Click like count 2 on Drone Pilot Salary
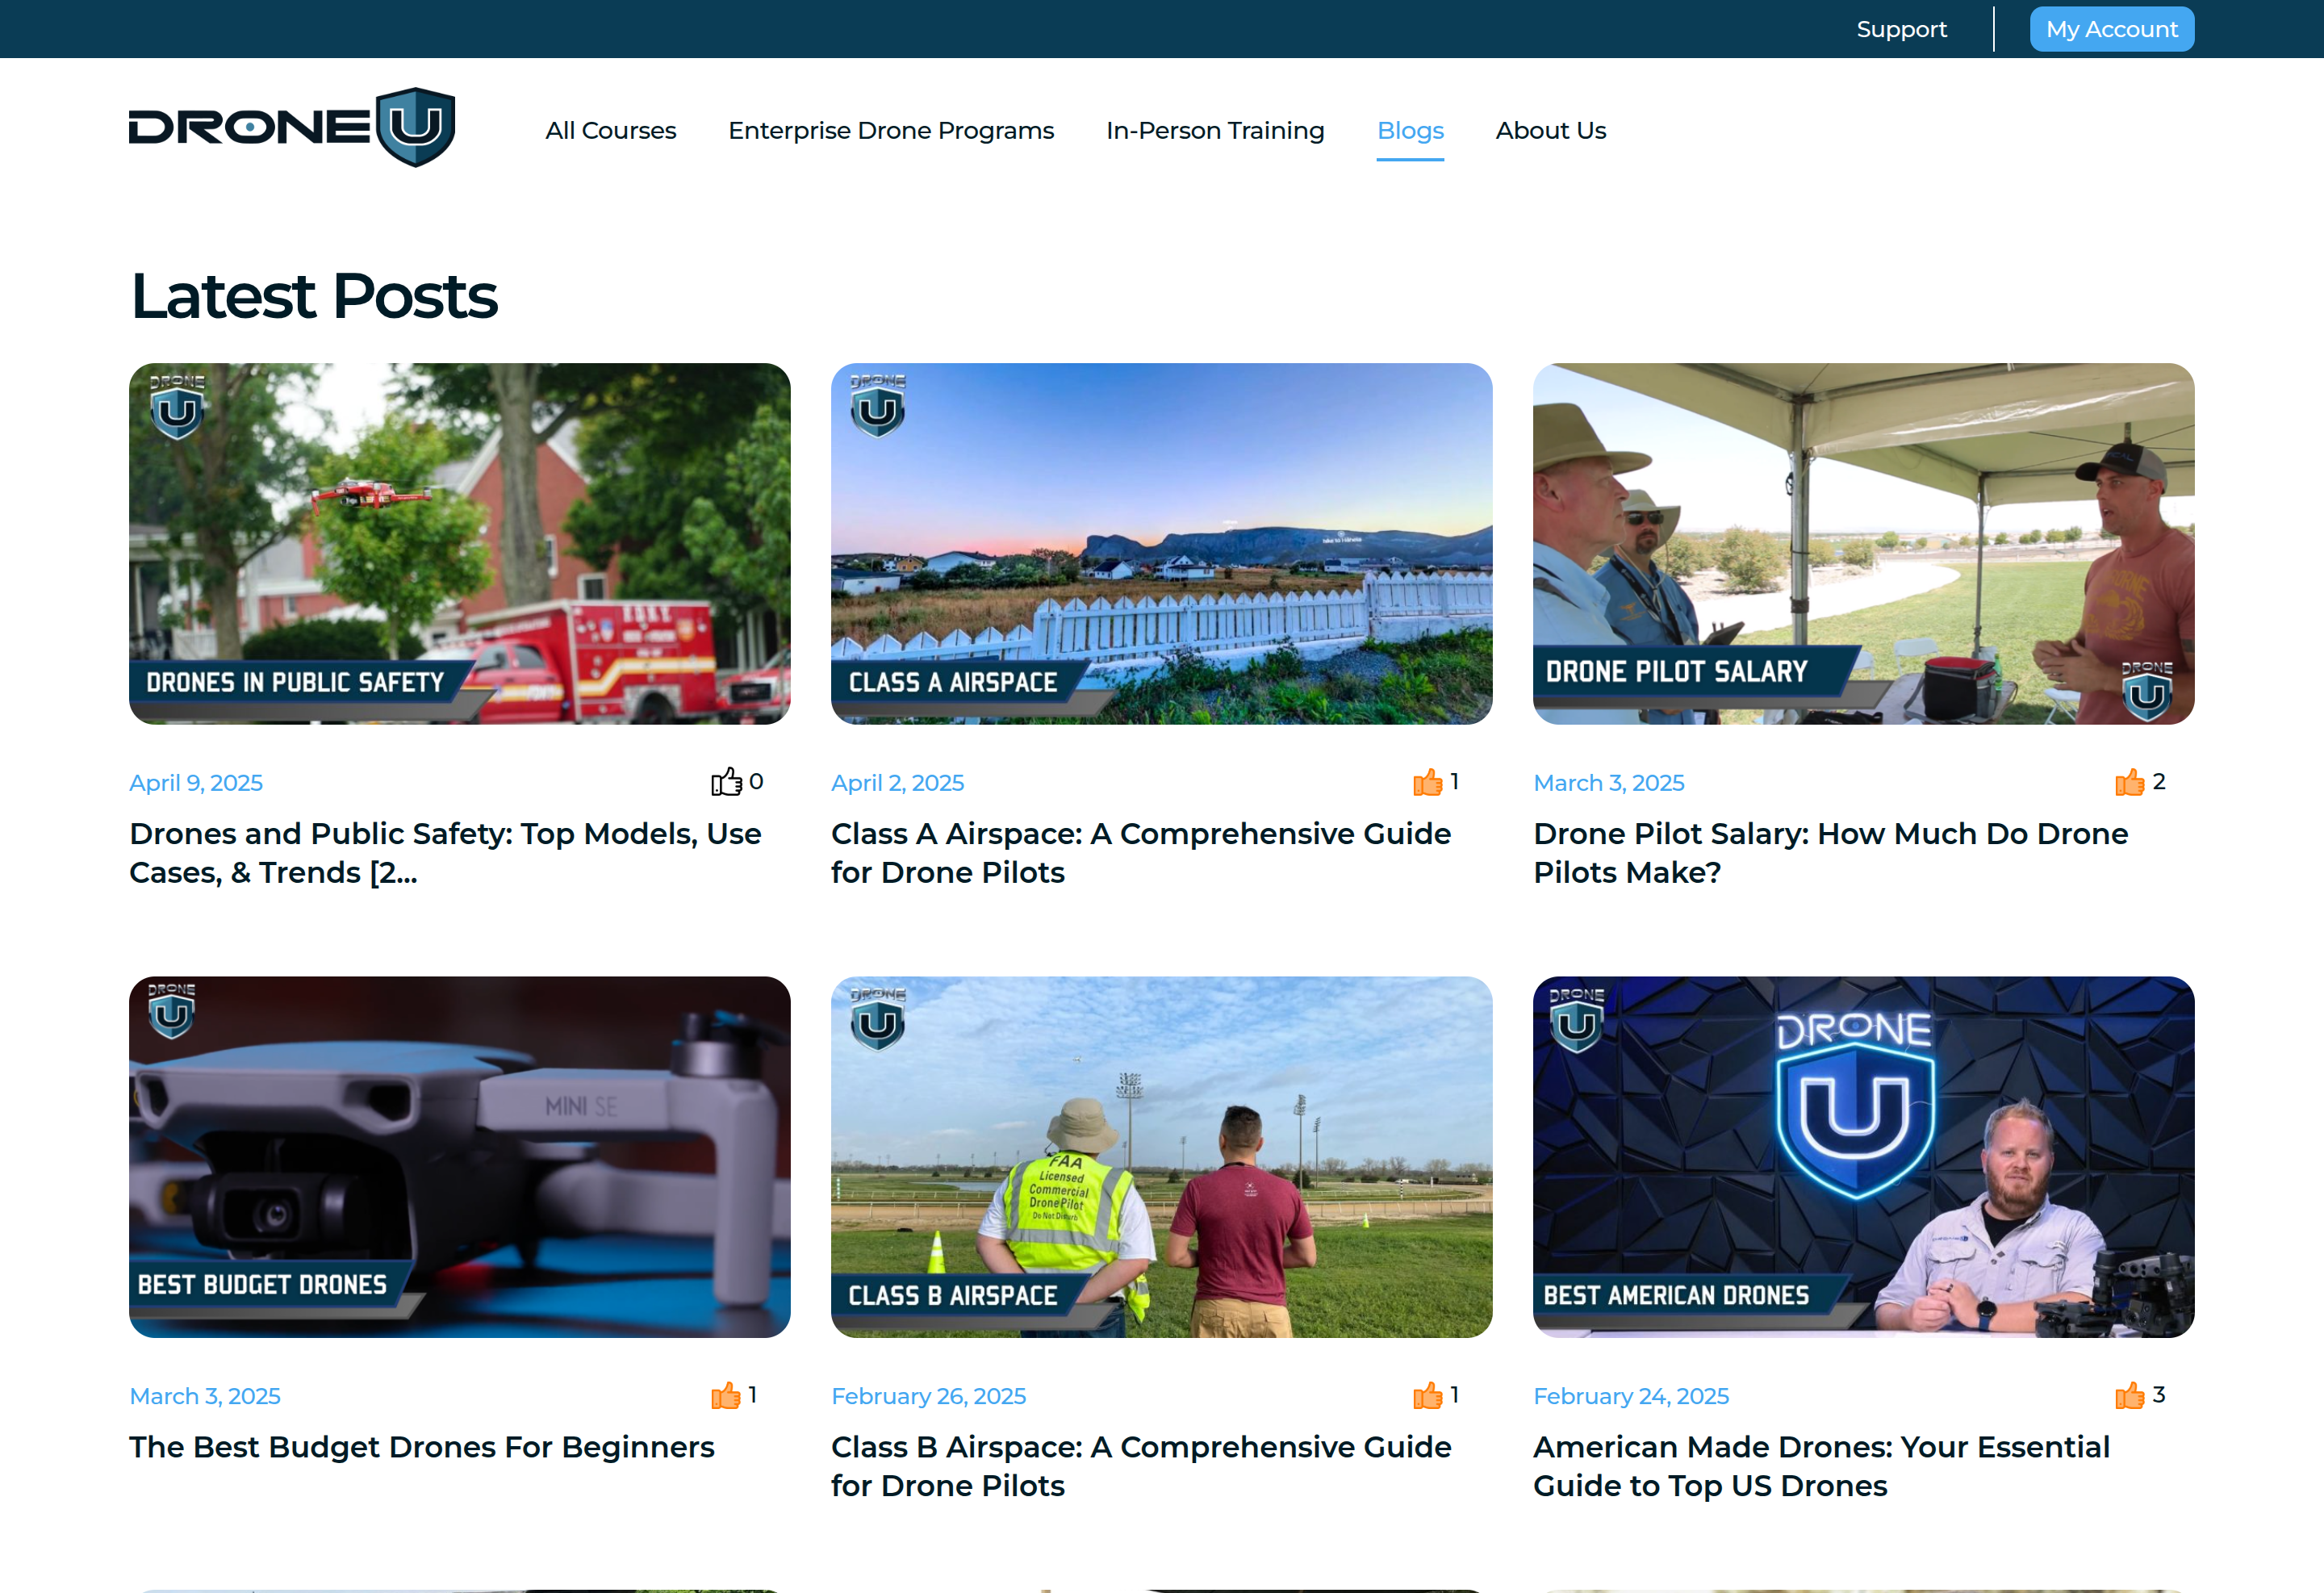This screenshot has height=1593, width=2324. coord(2159,782)
